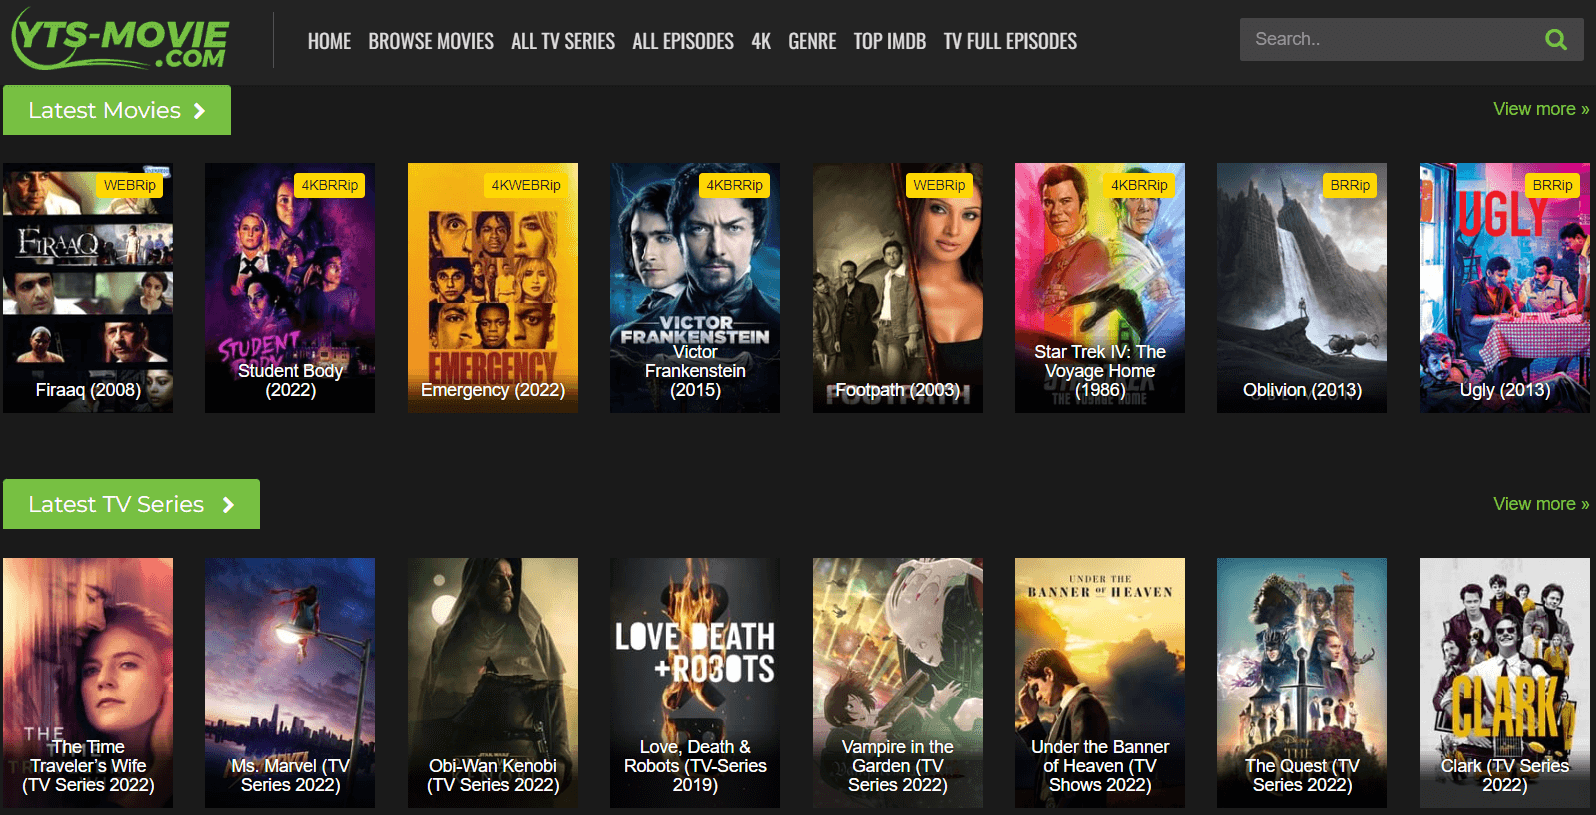The image size is (1596, 815).
Task: Open Obi-Wan Kenobi TV series poster
Action: click(x=493, y=683)
